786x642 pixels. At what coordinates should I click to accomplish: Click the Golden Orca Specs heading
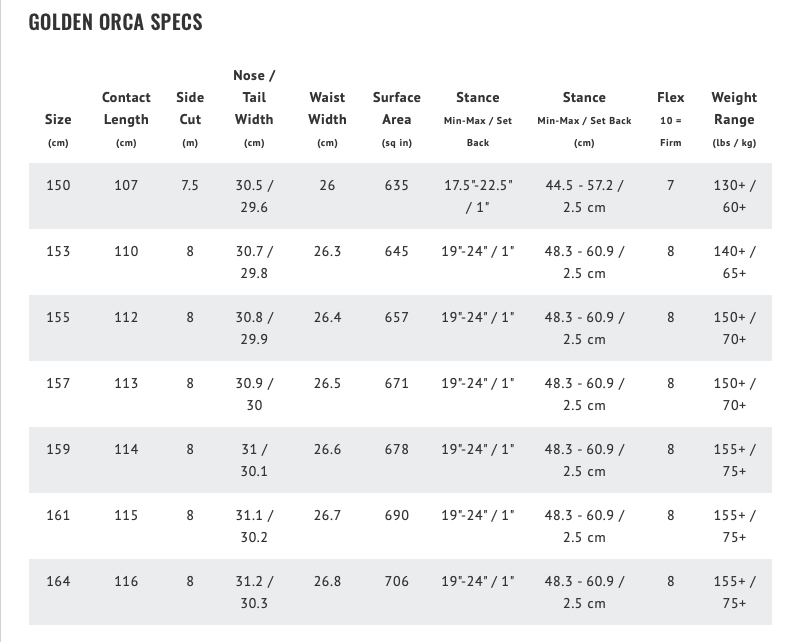point(115,22)
